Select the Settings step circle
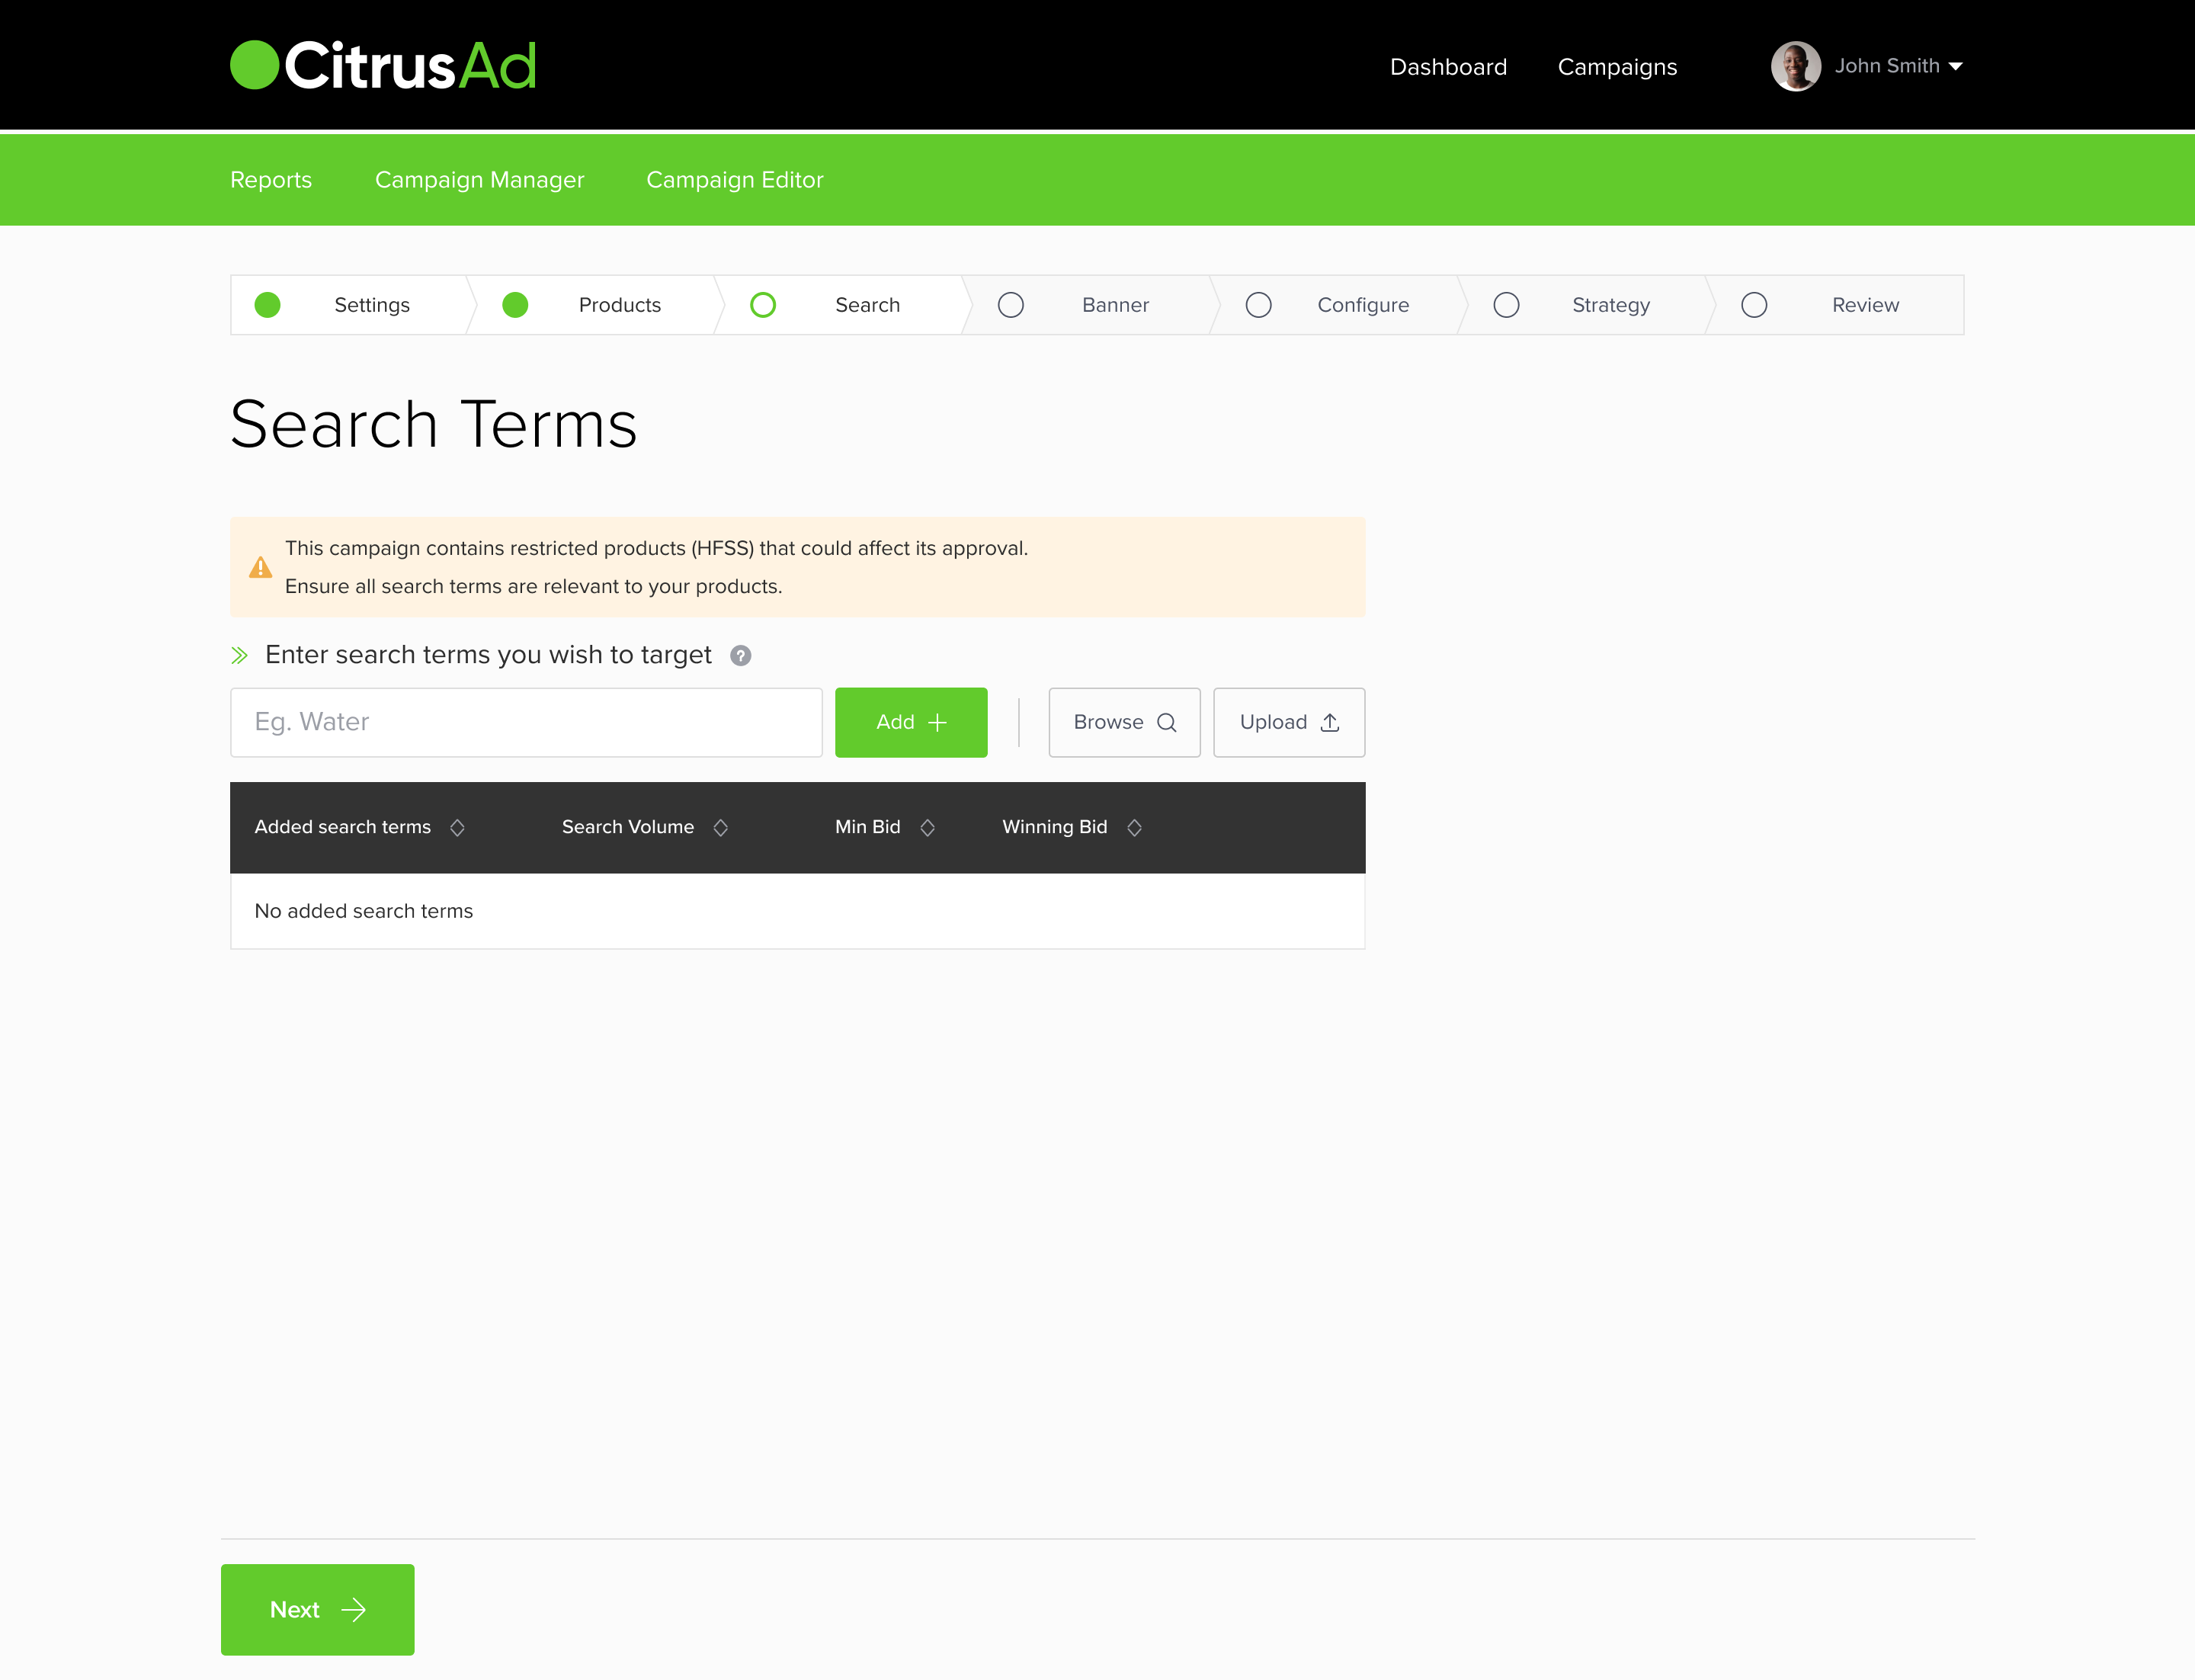Screen dimensions: 2195x1680 pyautogui.click(x=267, y=305)
